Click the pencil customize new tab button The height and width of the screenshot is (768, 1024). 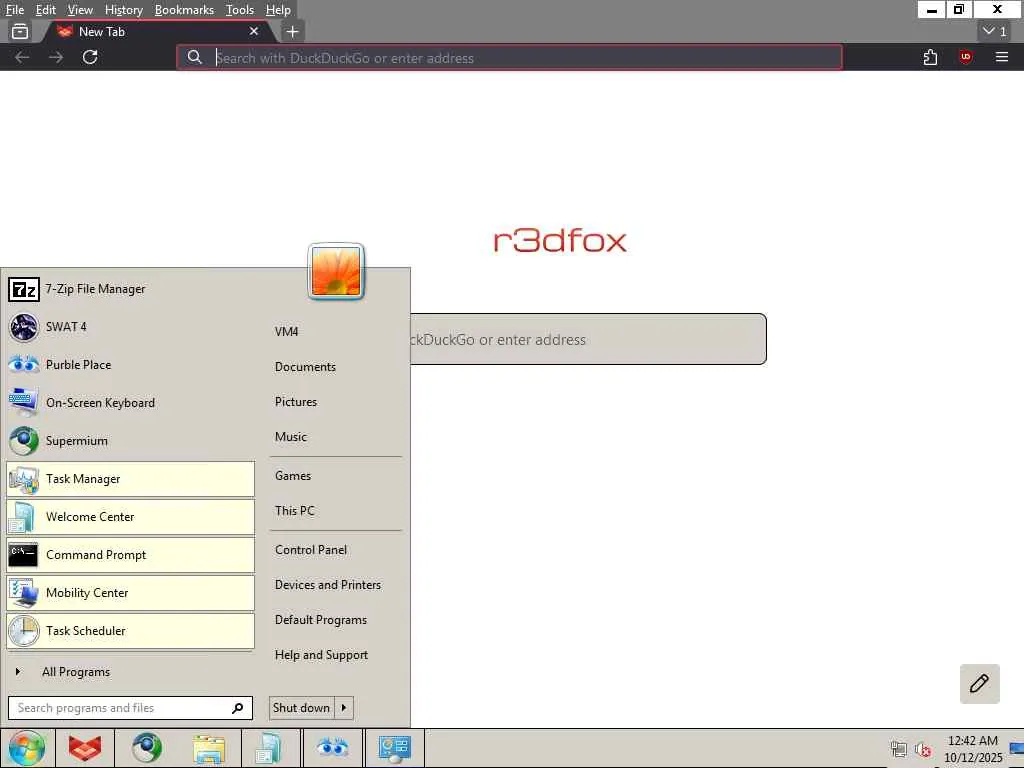[979, 683]
